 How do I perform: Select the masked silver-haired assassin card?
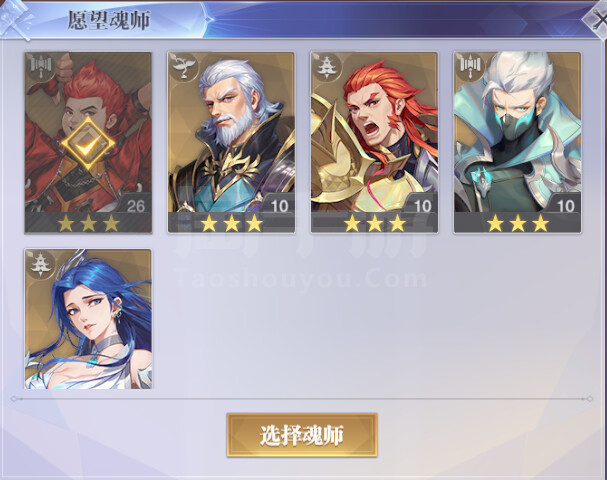point(517,142)
